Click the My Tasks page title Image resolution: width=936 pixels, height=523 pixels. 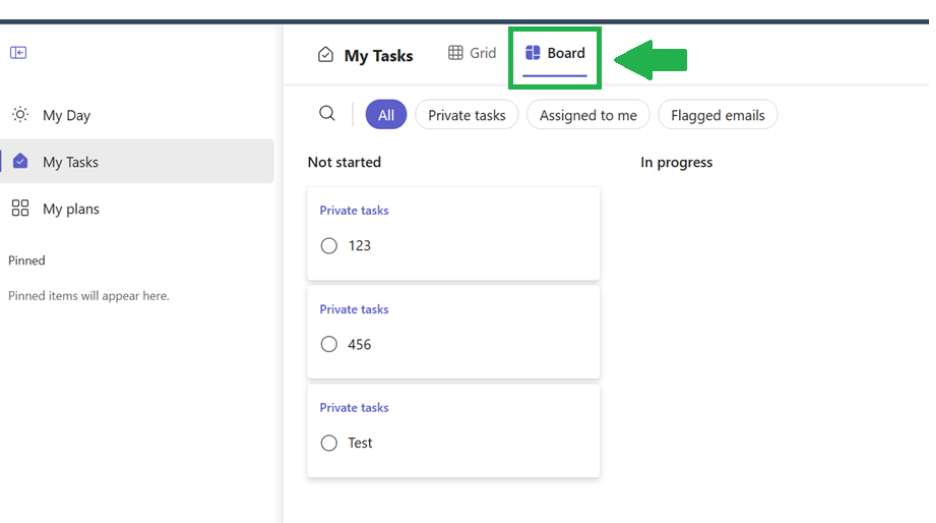coord(378,56)
